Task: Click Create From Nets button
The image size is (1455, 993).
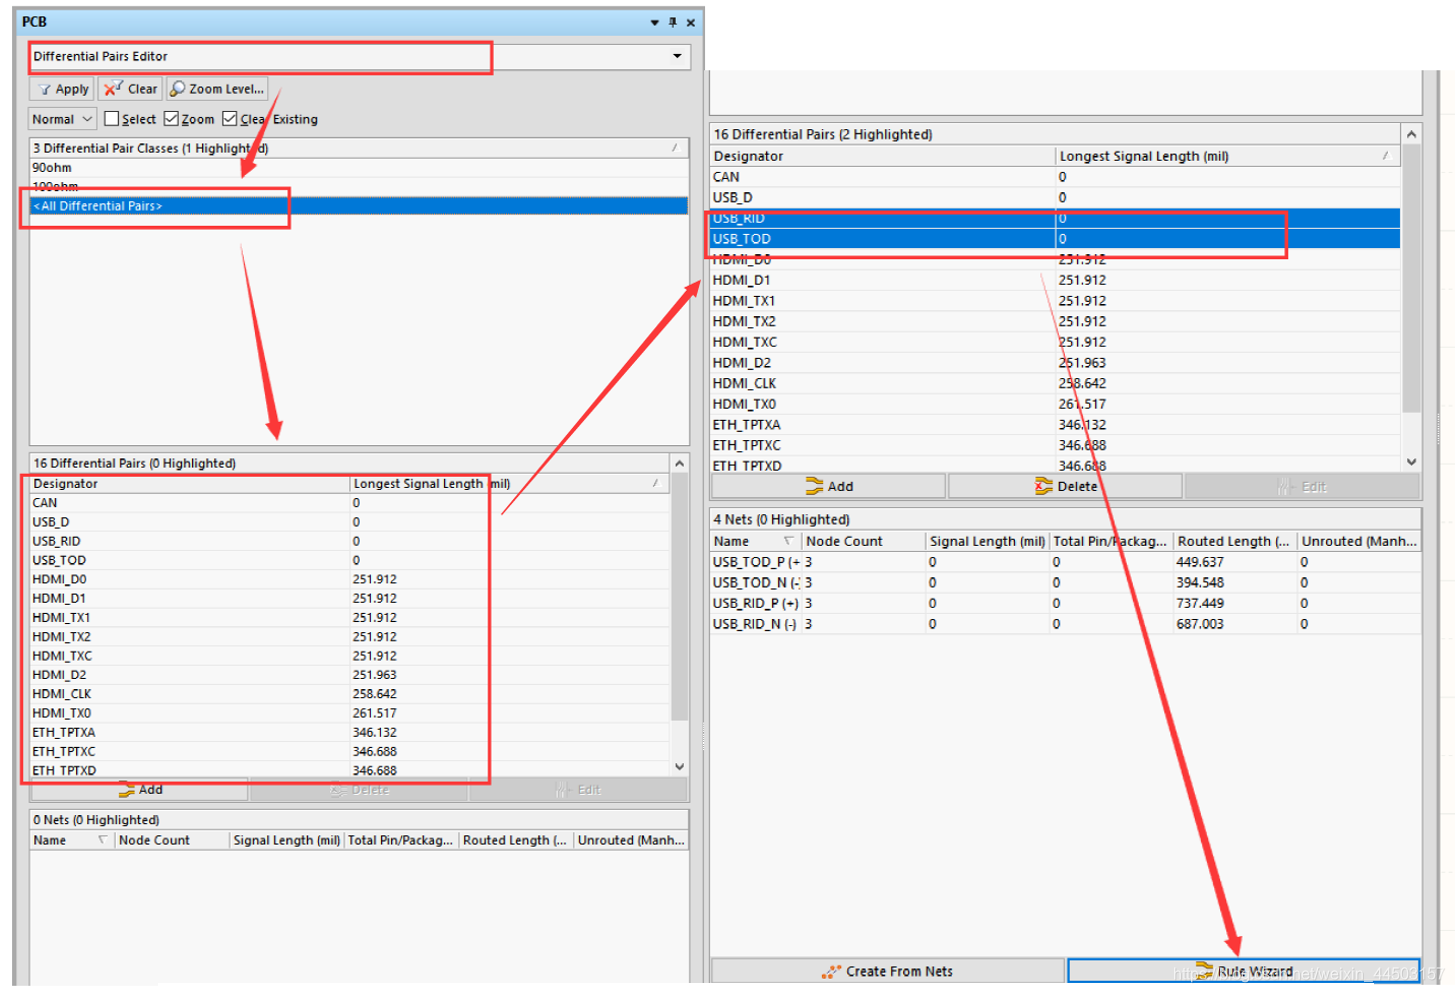Action: coord(887,971)
